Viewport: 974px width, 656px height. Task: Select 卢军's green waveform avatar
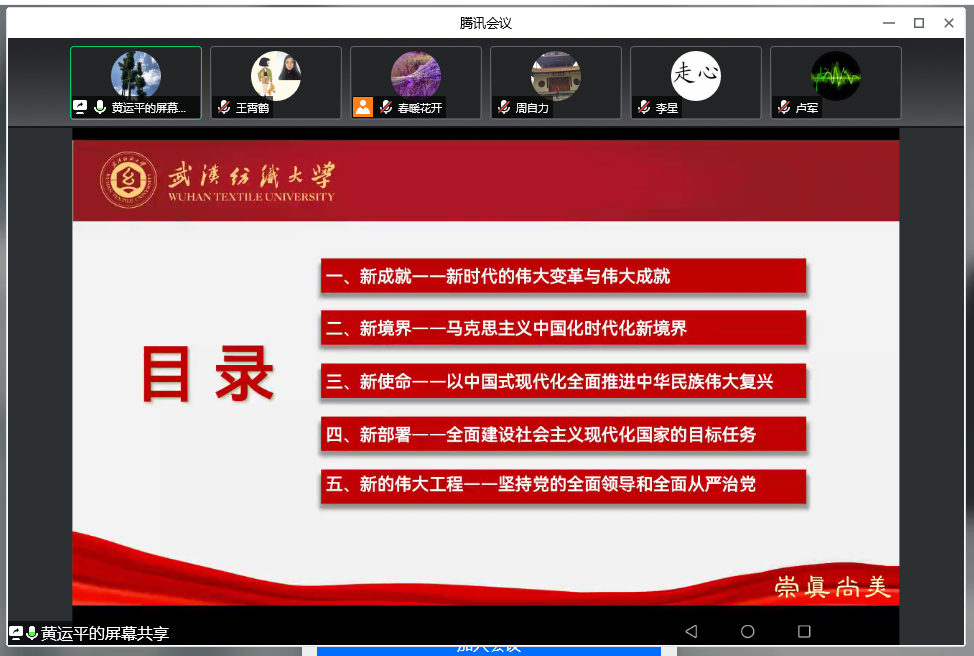(835, 76)
